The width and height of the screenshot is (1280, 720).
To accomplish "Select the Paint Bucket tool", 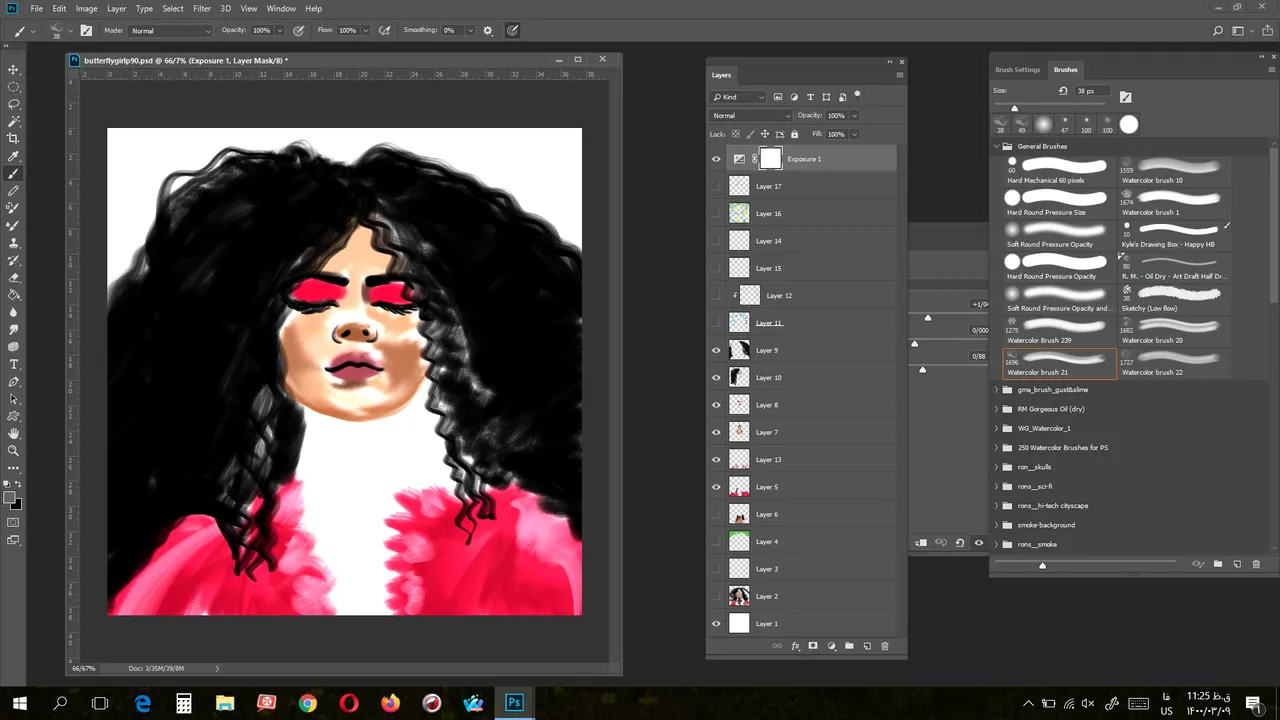I will [x=14, y=295].
